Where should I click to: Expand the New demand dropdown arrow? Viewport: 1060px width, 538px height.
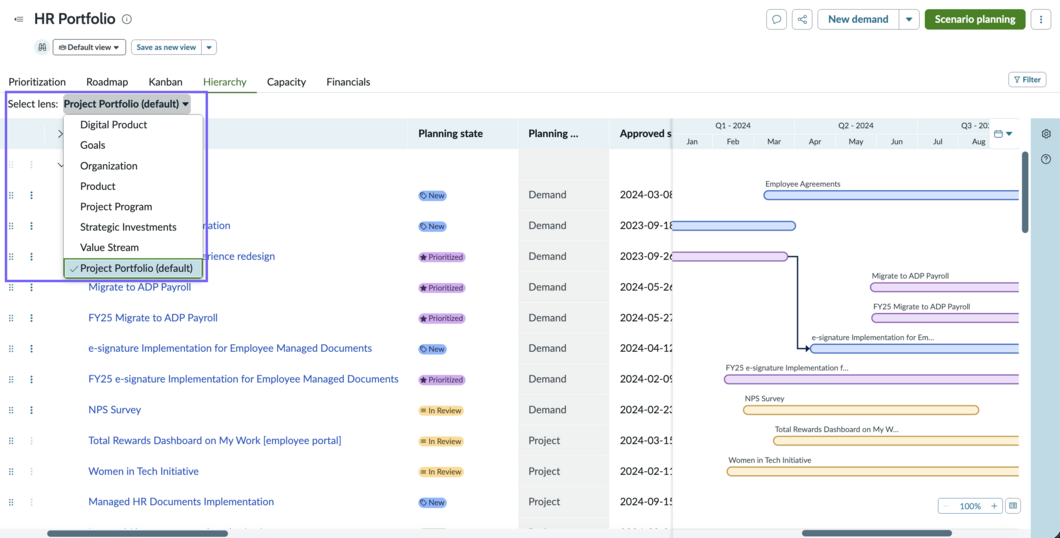point(909,20)
